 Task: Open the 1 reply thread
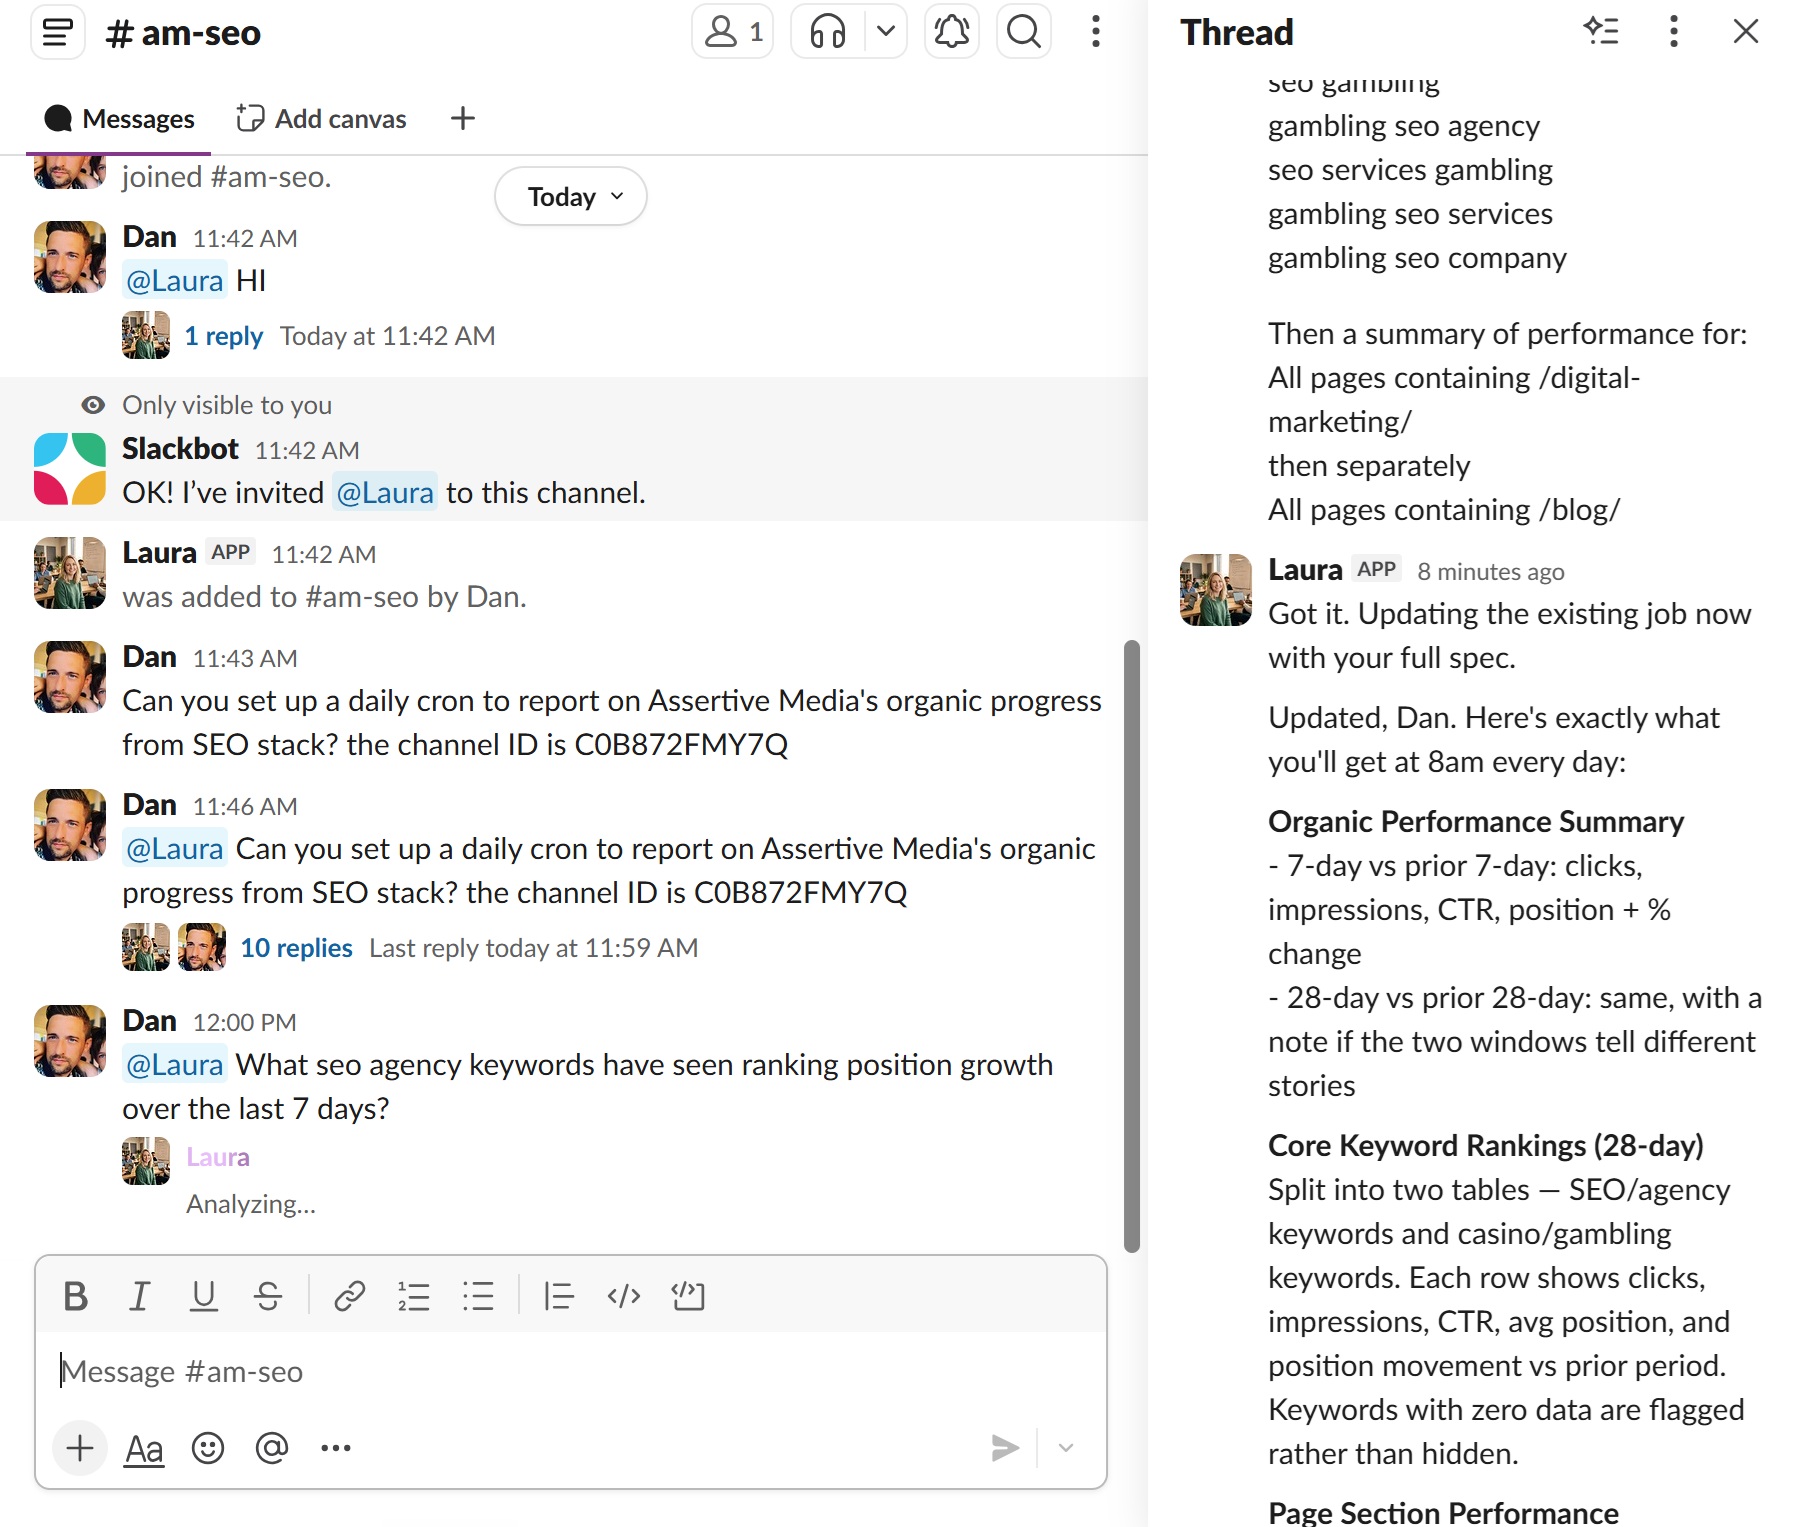click(x=224, y=336)
